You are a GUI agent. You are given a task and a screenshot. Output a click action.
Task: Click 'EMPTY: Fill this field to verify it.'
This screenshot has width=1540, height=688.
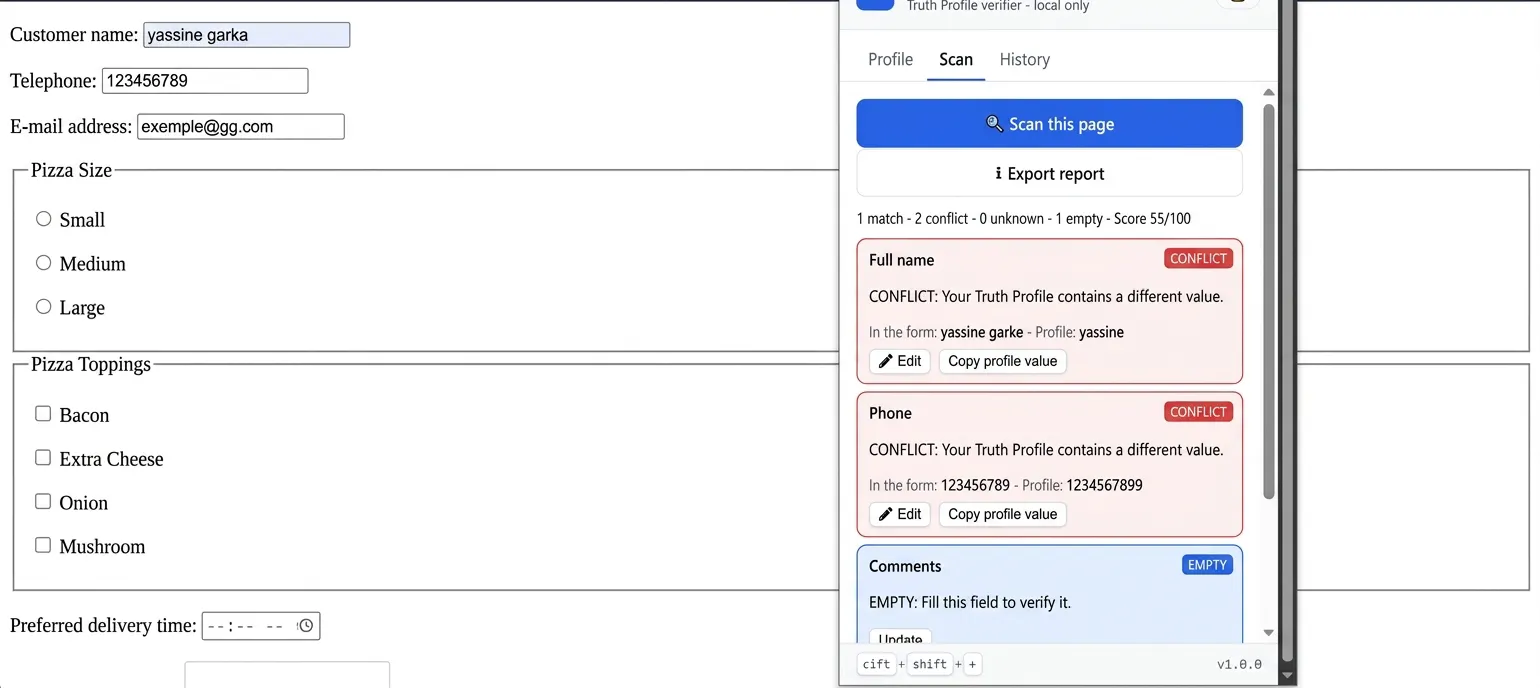click(970, 602)
